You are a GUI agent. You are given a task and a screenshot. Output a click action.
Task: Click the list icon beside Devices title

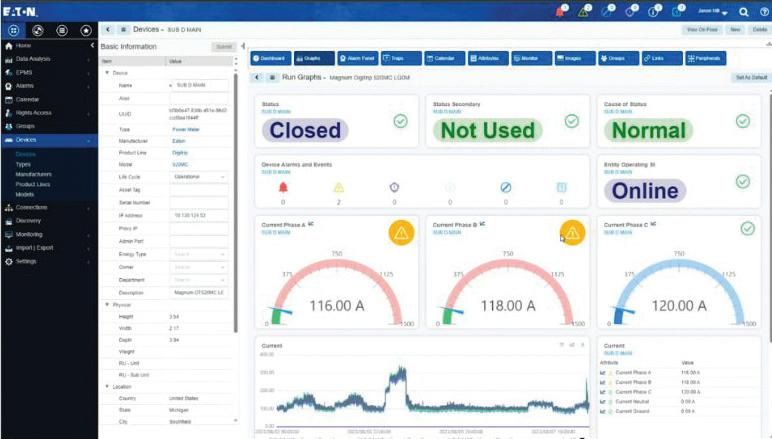124,30
